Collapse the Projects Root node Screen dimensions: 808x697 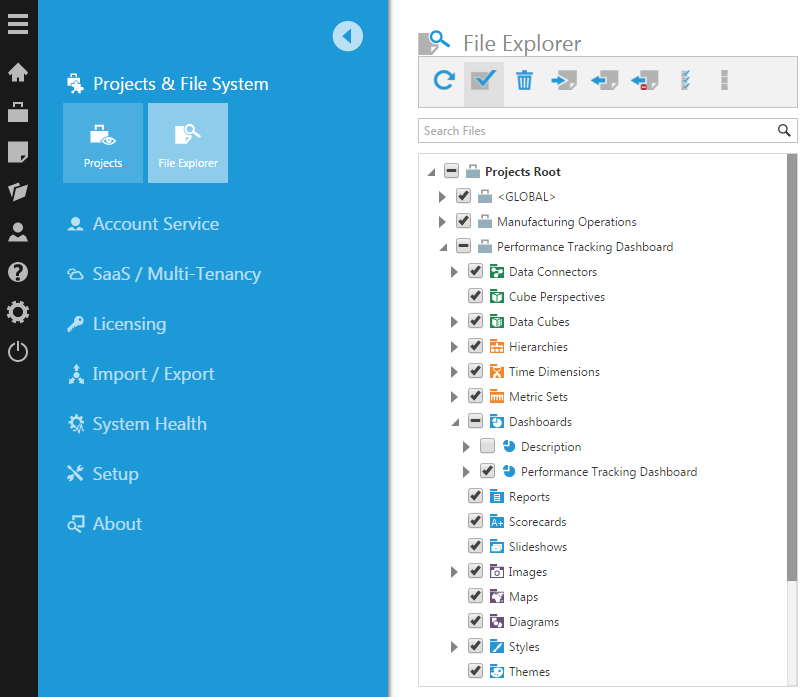[431, 172]
